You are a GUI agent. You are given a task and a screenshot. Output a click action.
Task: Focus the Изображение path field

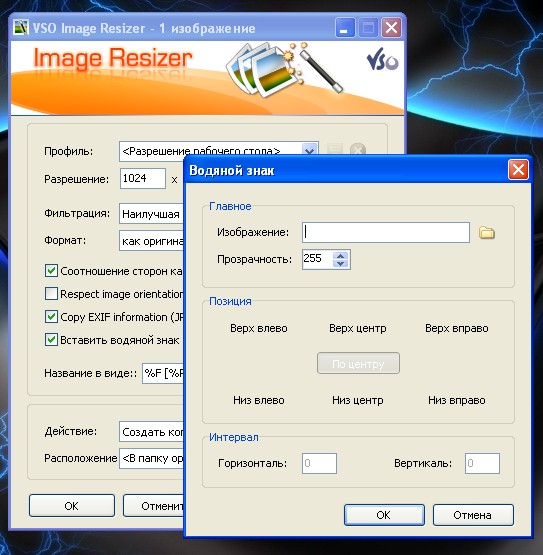coord(386,233)
